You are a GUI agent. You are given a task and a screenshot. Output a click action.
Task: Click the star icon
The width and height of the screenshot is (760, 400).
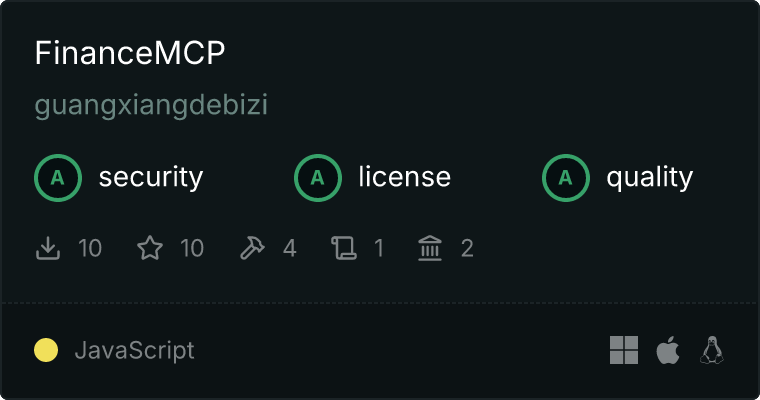(150, 248)
